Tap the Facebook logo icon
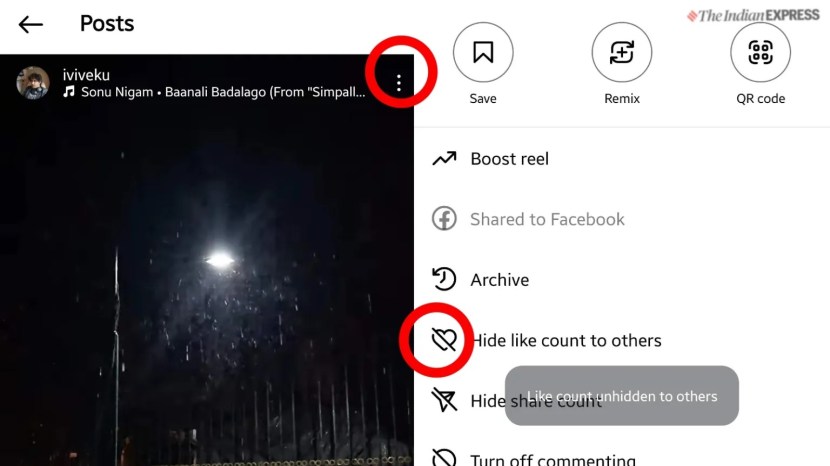This screenshot has height=466, width=830. click(x=444, y=219)
